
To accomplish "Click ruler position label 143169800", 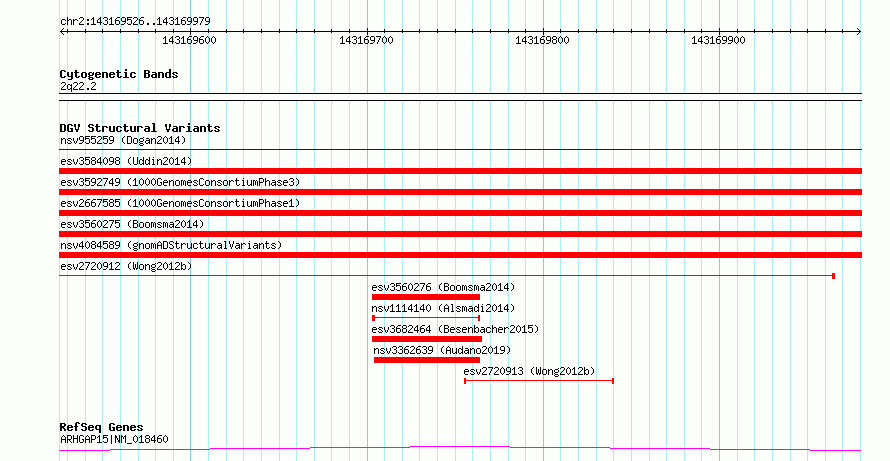I will coord(542,40).
